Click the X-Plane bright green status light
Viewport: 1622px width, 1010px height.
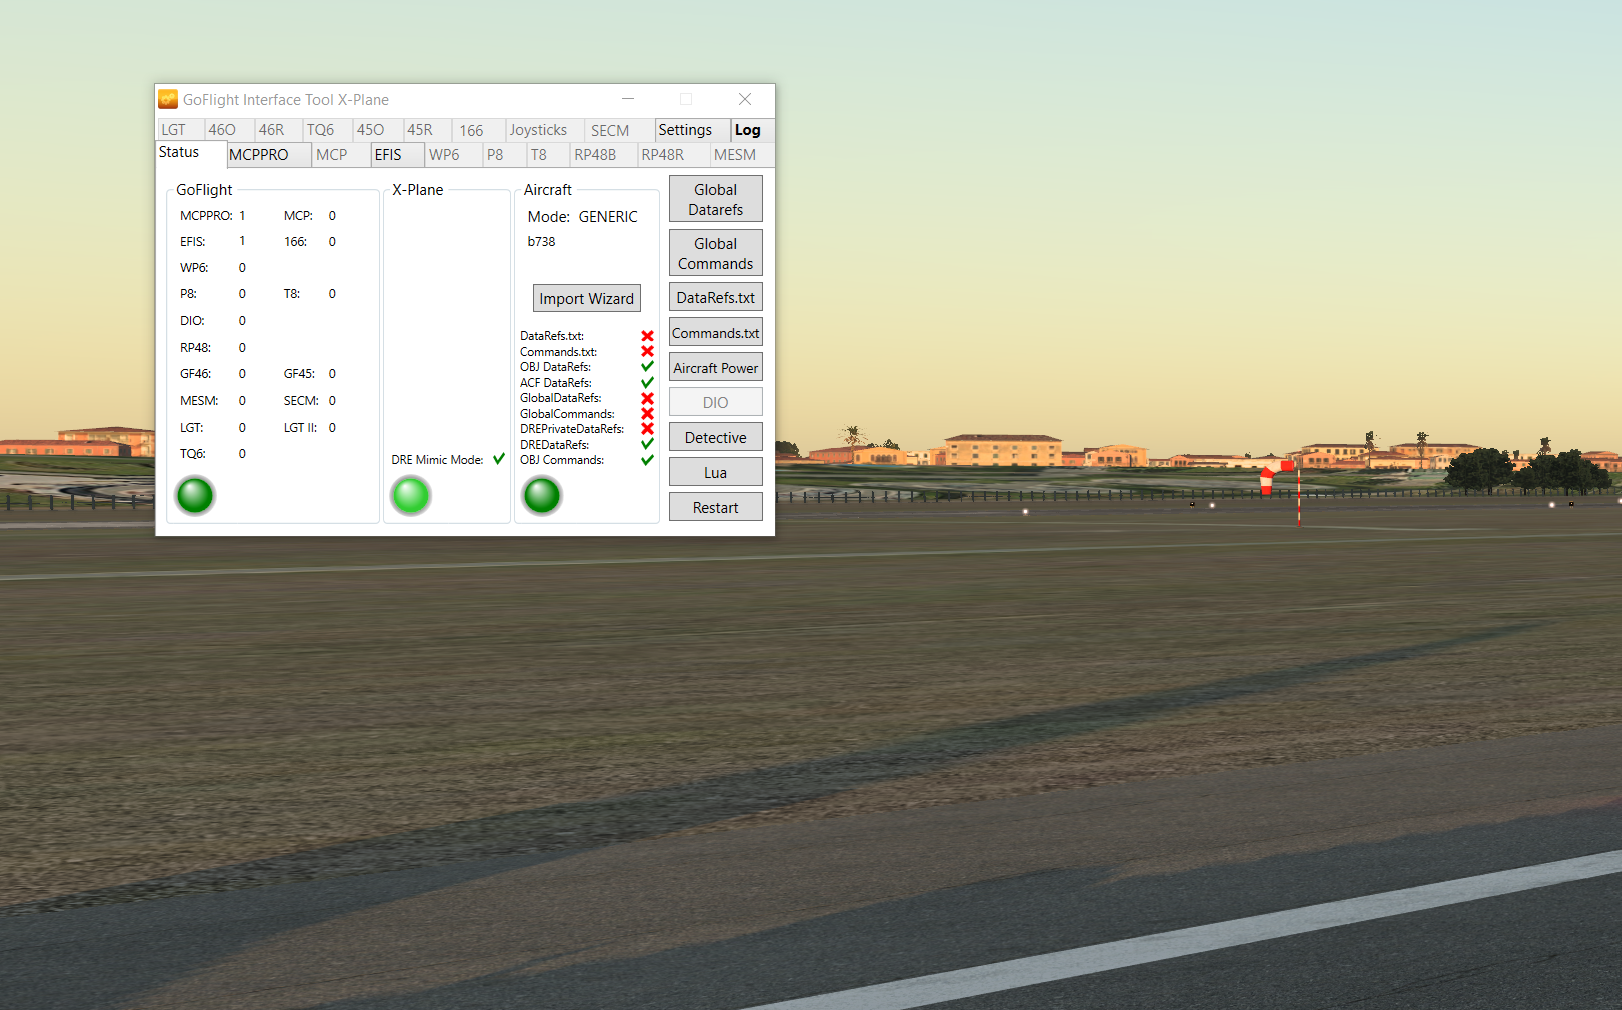click(x=410, y=495)
